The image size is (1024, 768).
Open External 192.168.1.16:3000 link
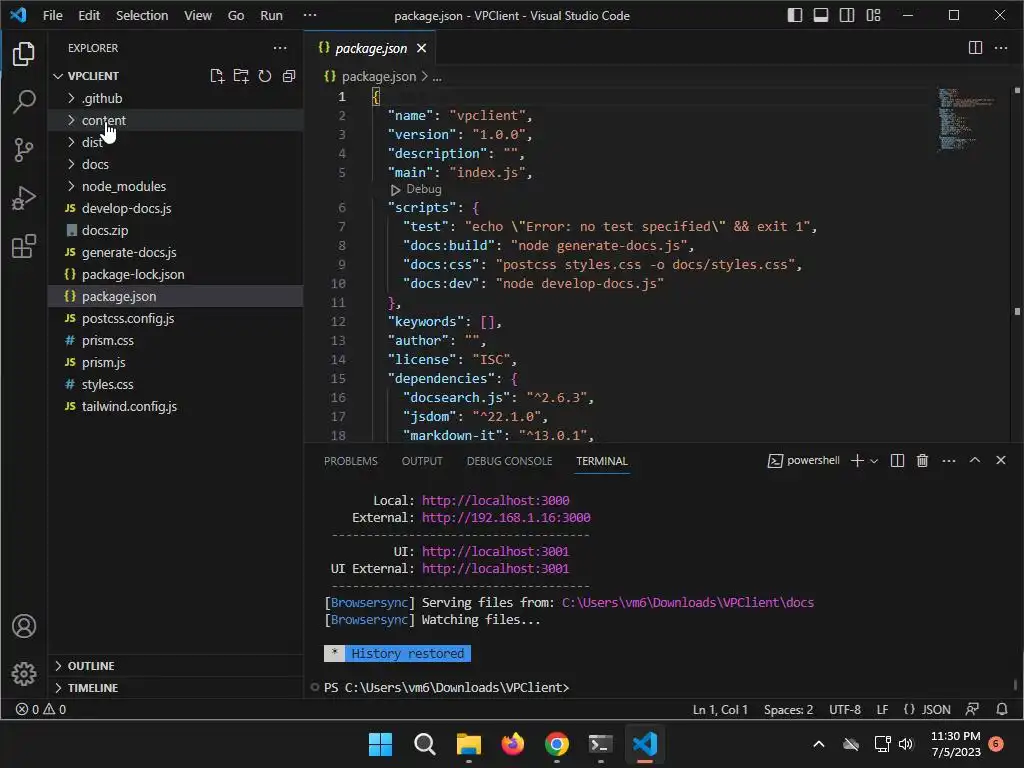506,517
